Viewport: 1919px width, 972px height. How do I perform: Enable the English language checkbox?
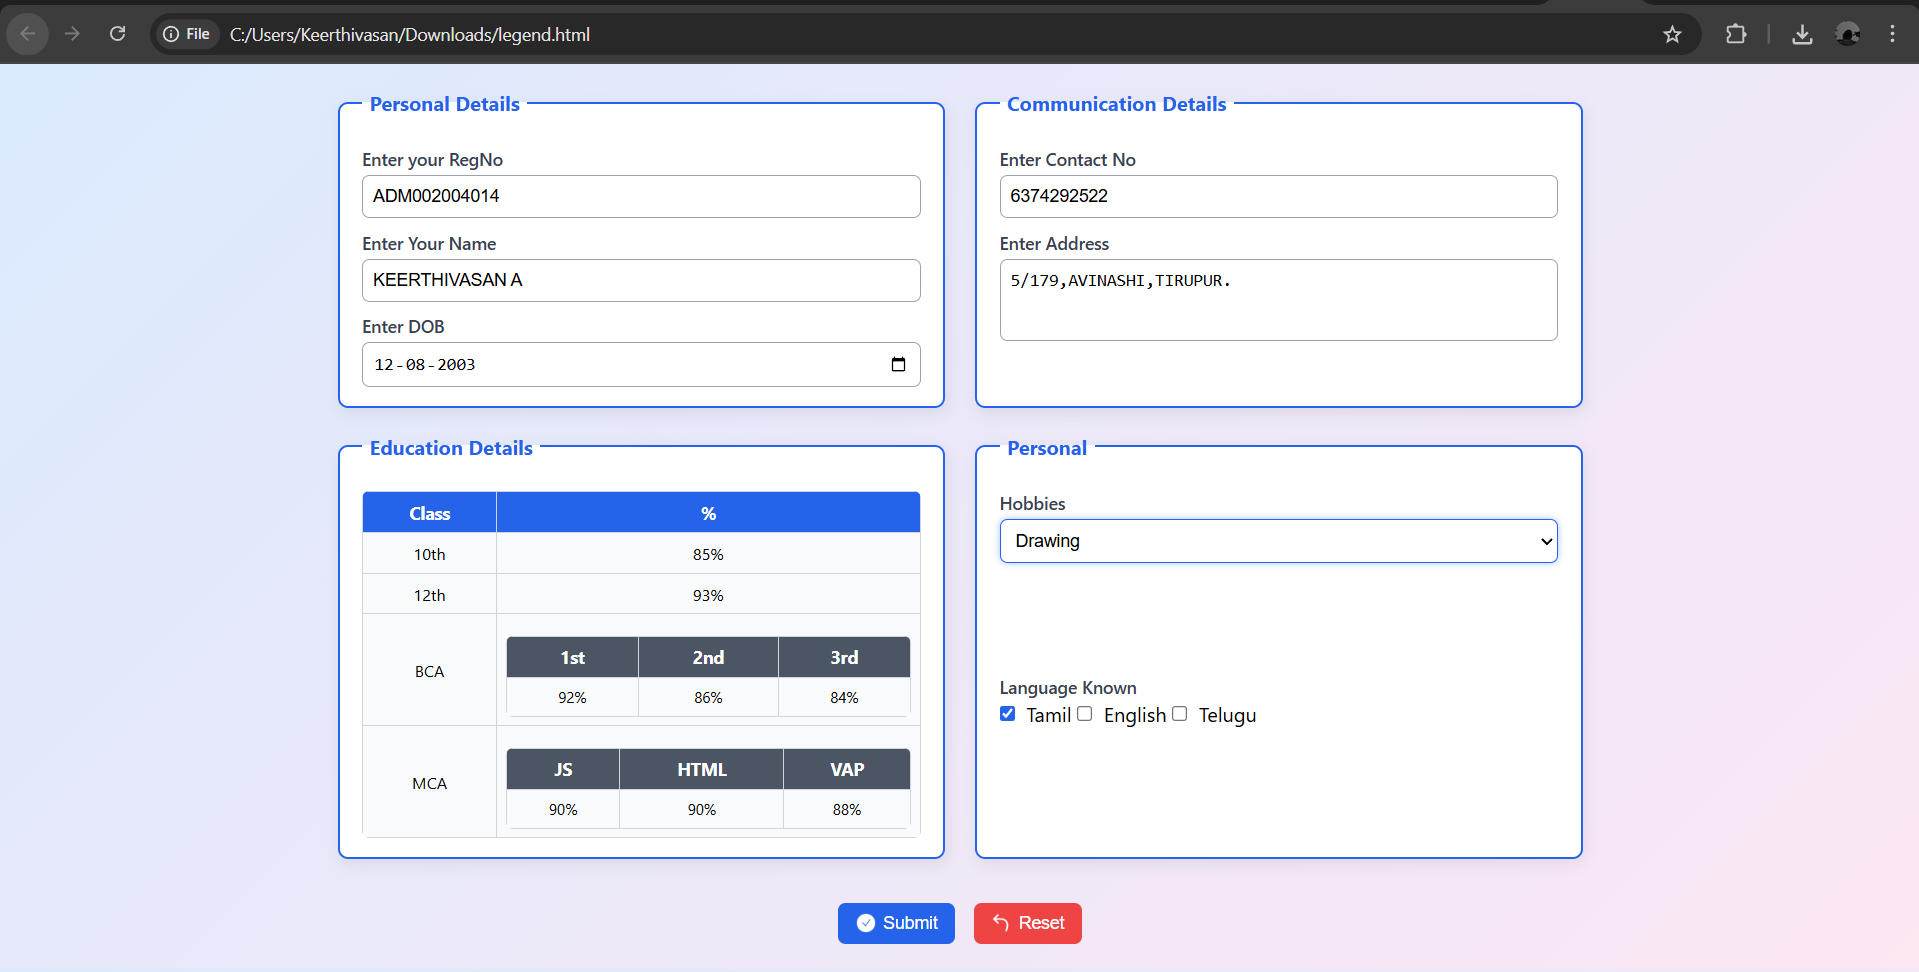coord(1084,713)
